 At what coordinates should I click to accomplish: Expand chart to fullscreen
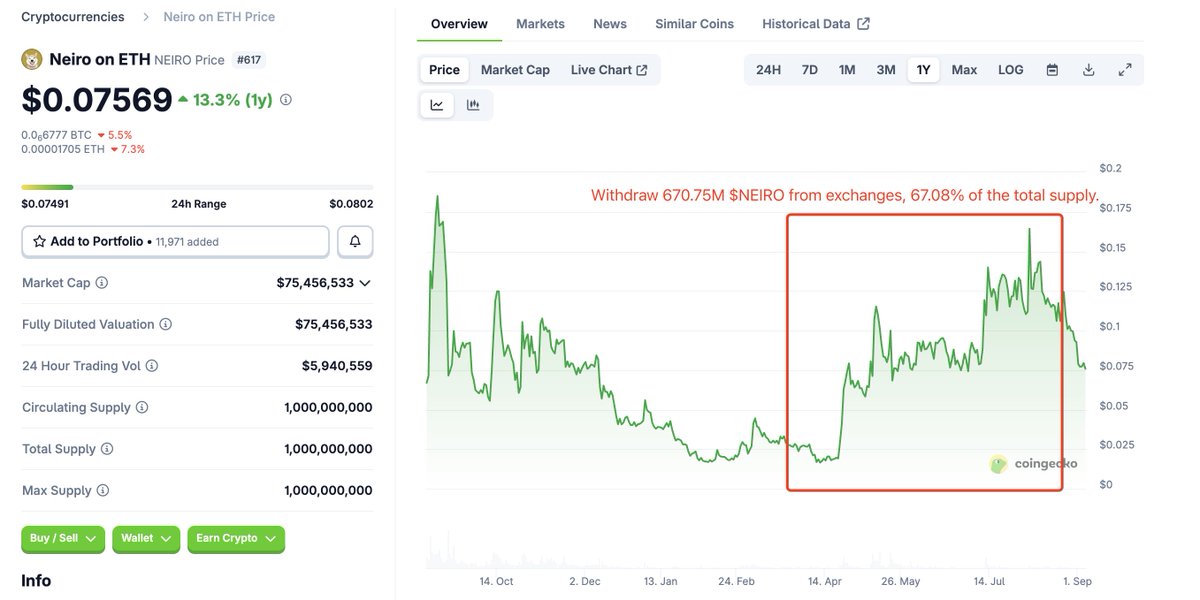click(x=1125, y=70)
